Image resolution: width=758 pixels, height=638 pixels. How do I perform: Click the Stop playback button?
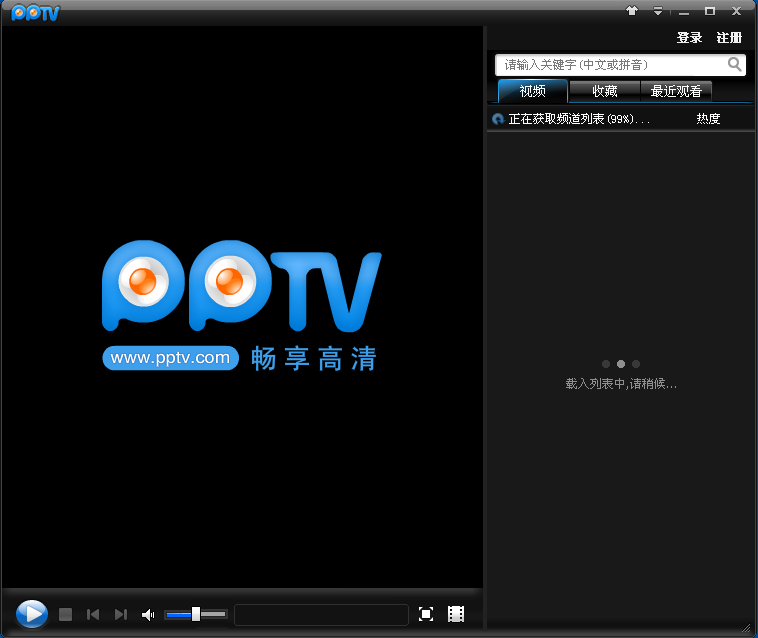(65, 614)
